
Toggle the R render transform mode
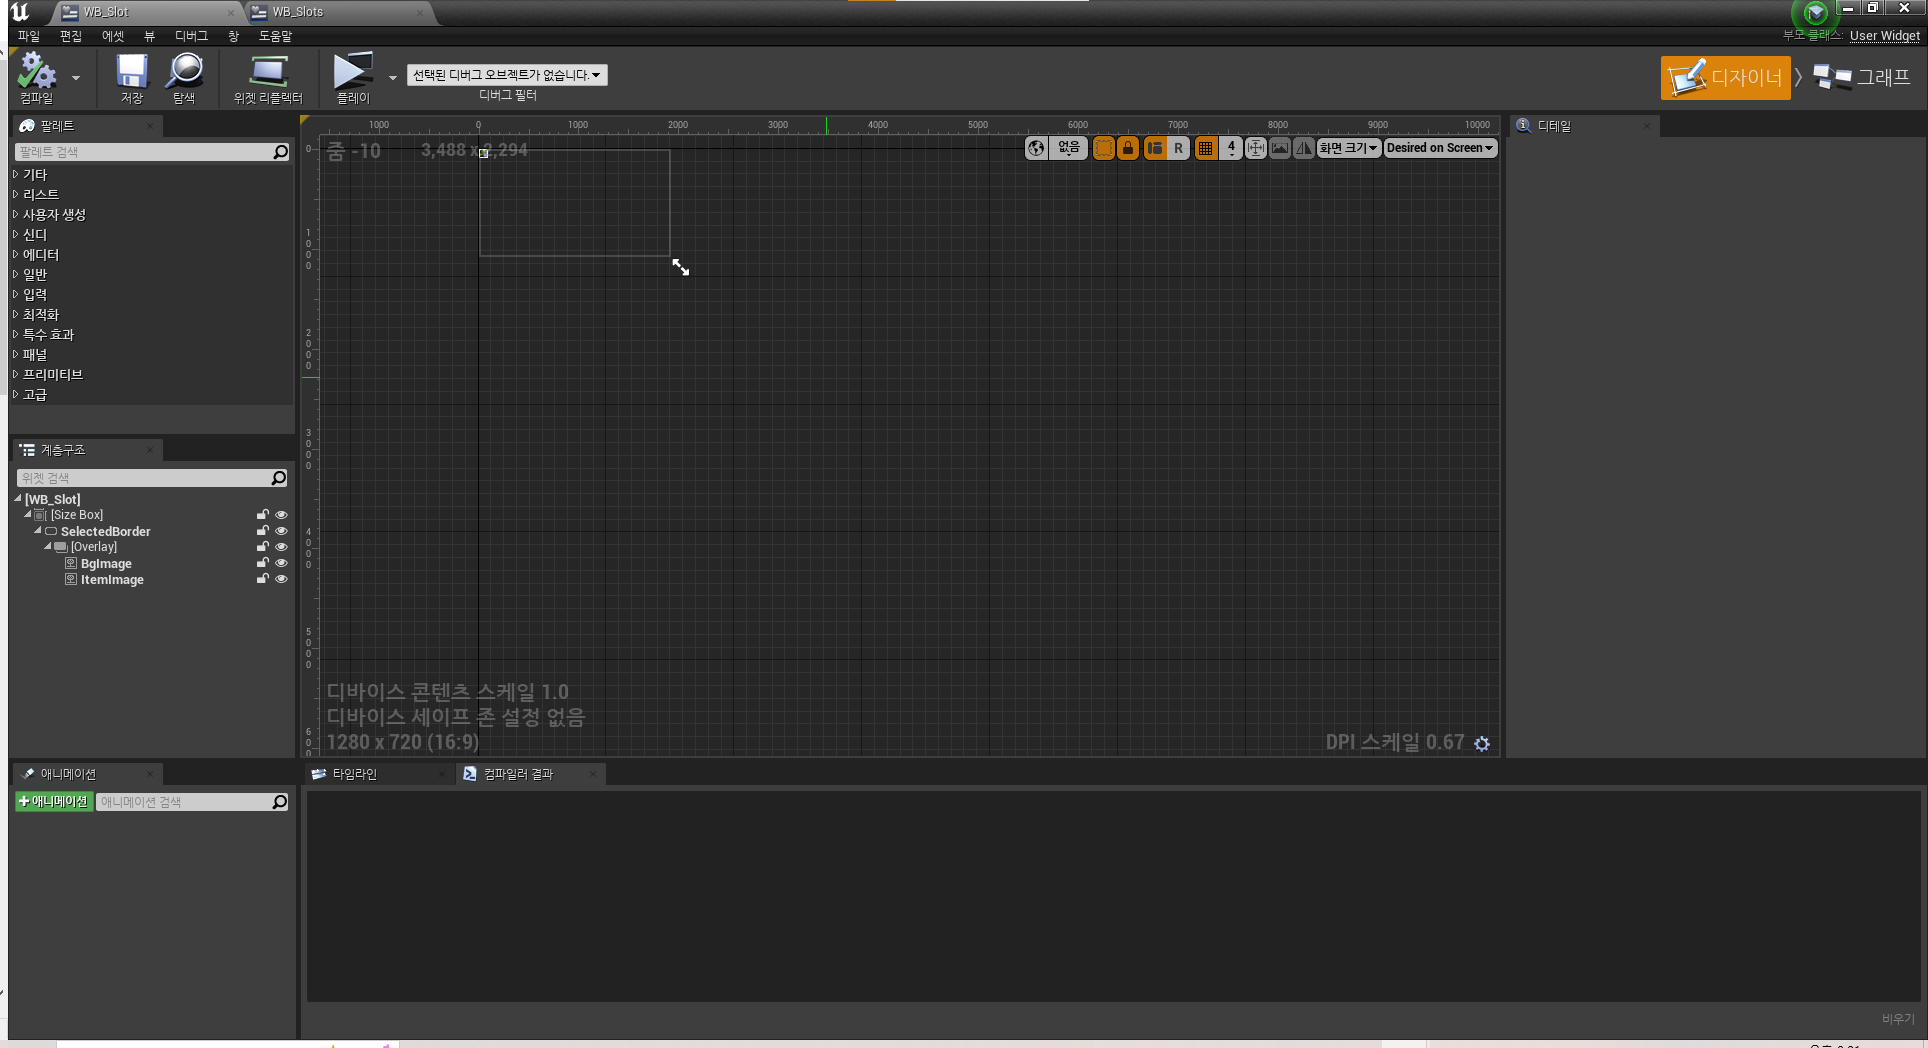(1178, 148)
